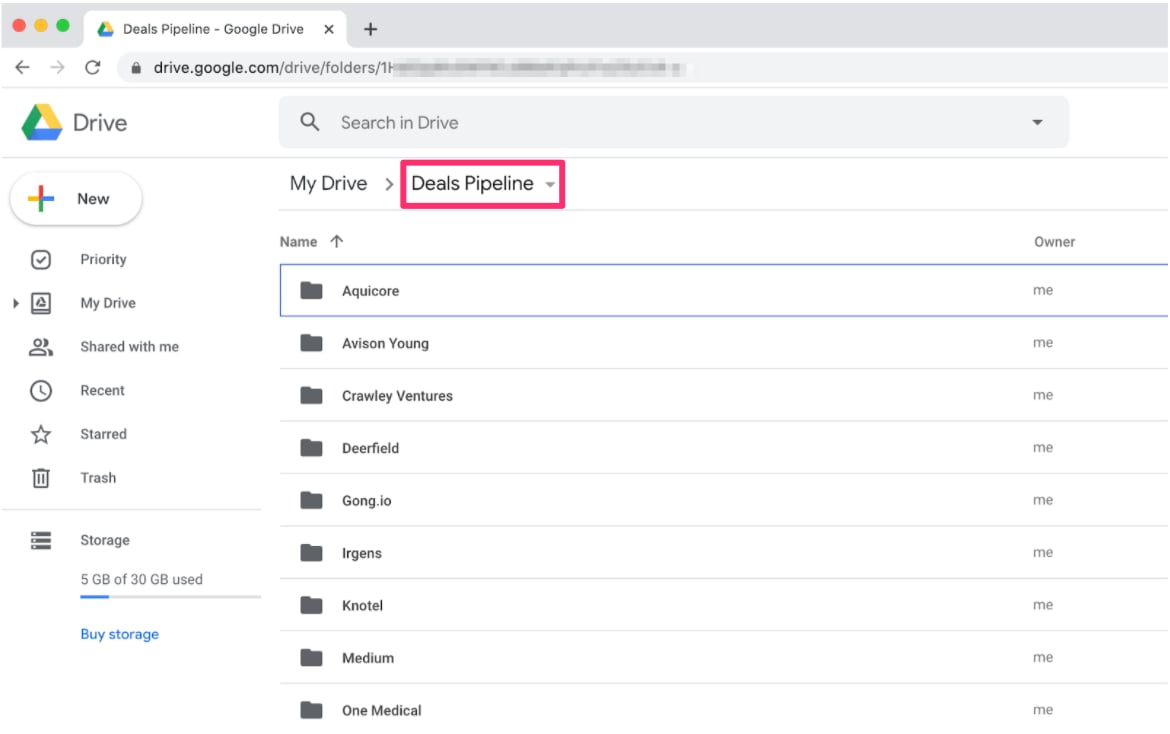Click the storage usage bar

tap(171, 597)
